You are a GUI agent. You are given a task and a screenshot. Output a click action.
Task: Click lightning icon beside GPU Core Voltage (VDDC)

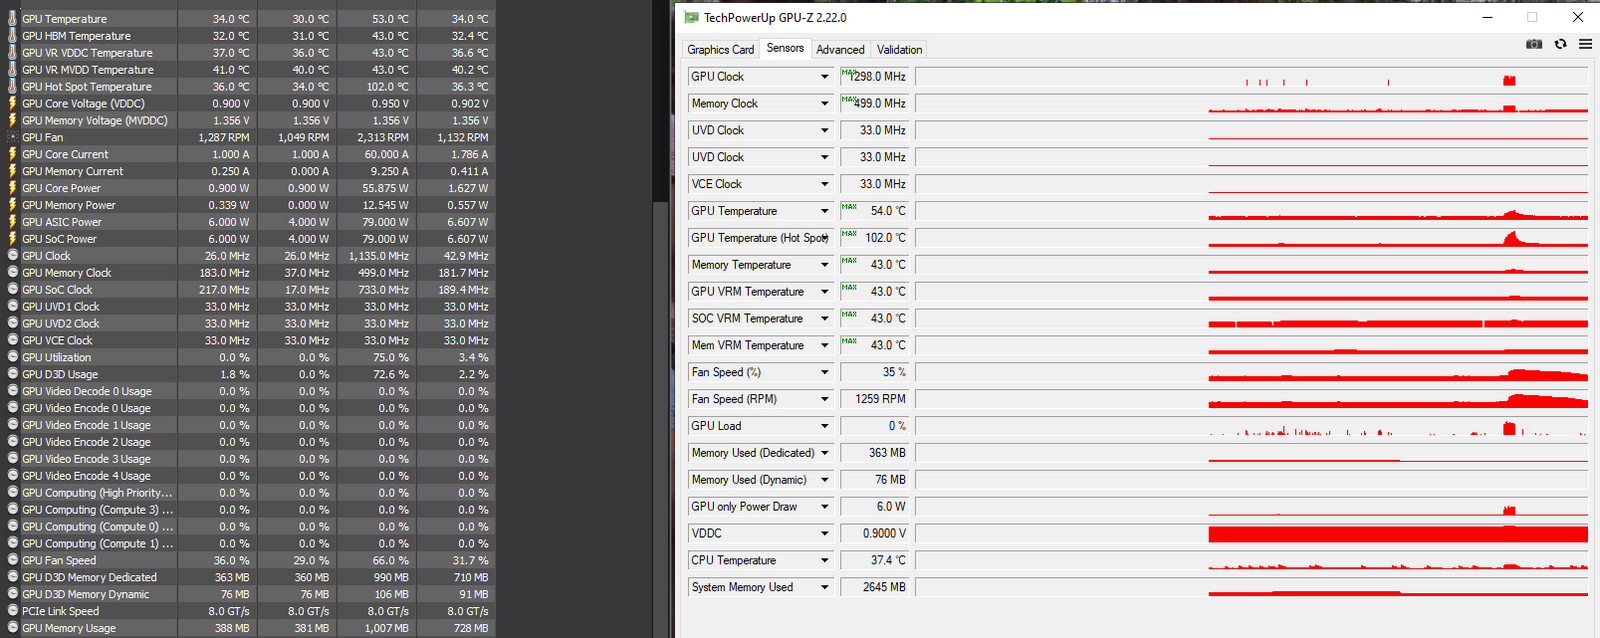12,103
